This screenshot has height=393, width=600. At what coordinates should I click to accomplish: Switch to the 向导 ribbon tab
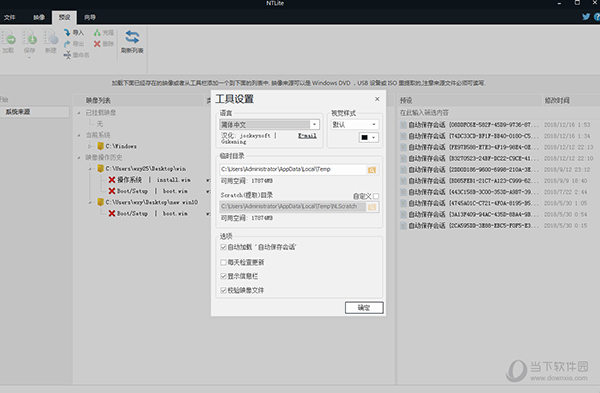pos(90,17)
